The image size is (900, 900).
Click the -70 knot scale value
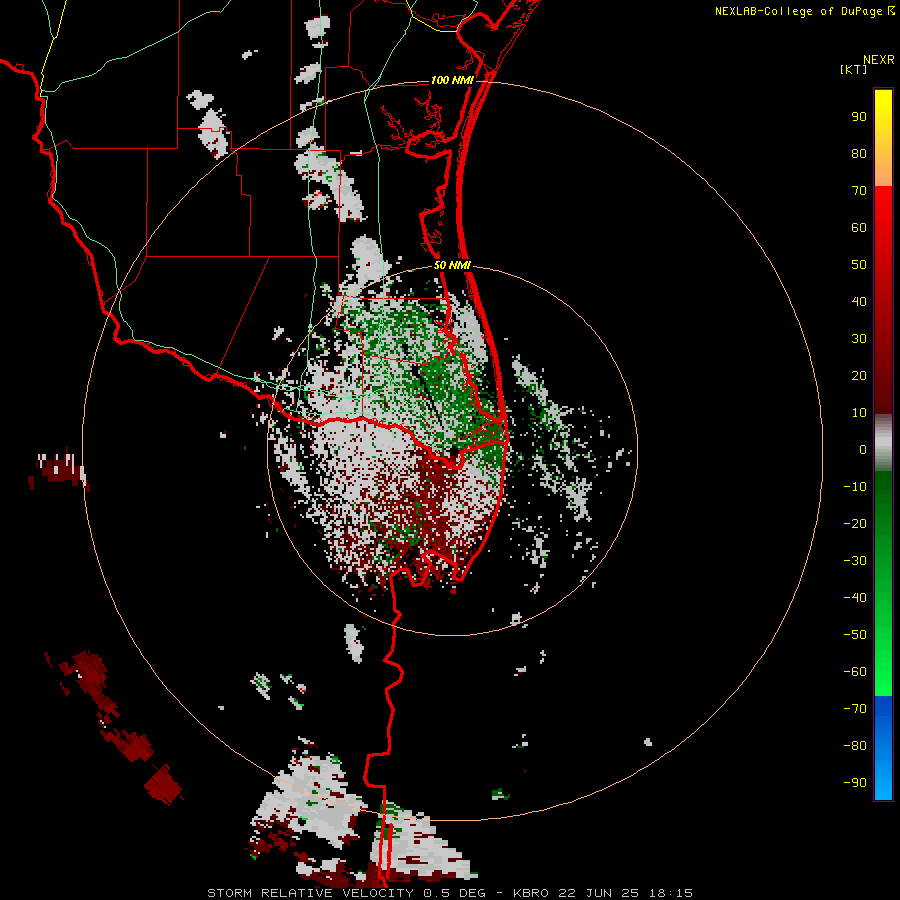[855, 709]
